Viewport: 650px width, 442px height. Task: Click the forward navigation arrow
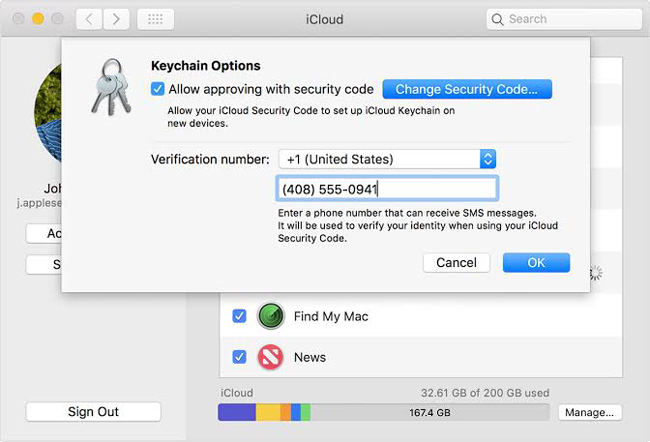[117, 19]
